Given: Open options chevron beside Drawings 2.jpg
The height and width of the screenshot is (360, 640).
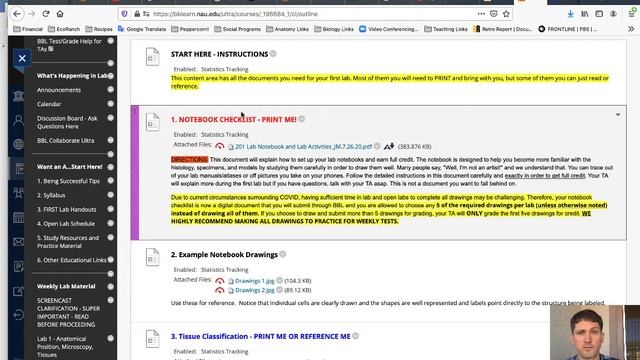Looking at the screenshot, I should click(279, 289).
